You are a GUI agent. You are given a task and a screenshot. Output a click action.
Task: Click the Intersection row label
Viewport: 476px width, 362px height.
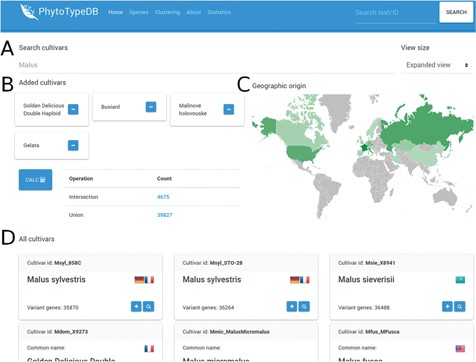coord(84,197)
